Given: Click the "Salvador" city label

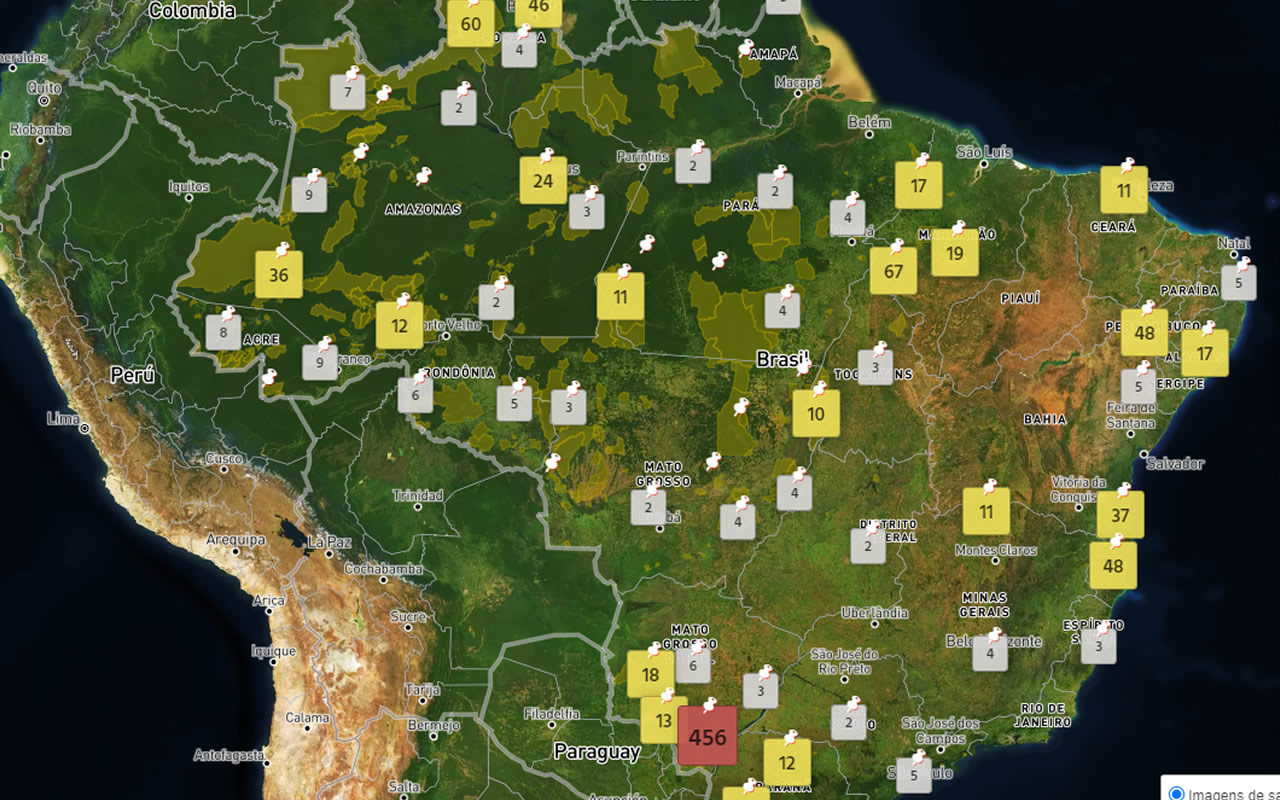Looking at the screenshot, I should [1175, 464].
